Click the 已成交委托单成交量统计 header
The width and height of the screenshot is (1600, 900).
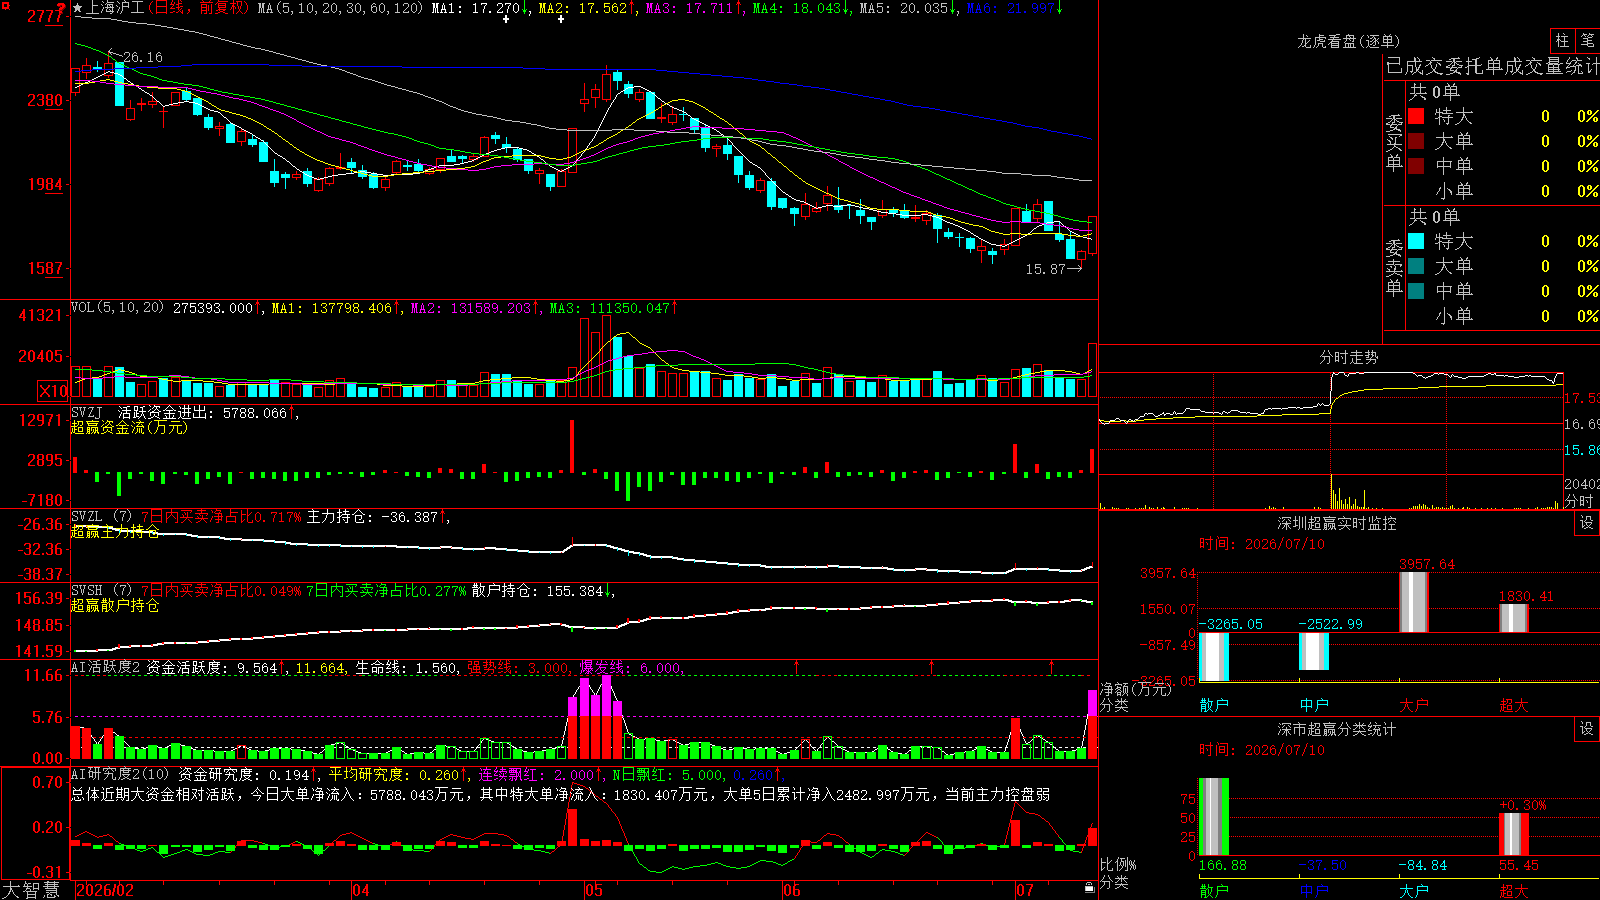coord(1492,66)
